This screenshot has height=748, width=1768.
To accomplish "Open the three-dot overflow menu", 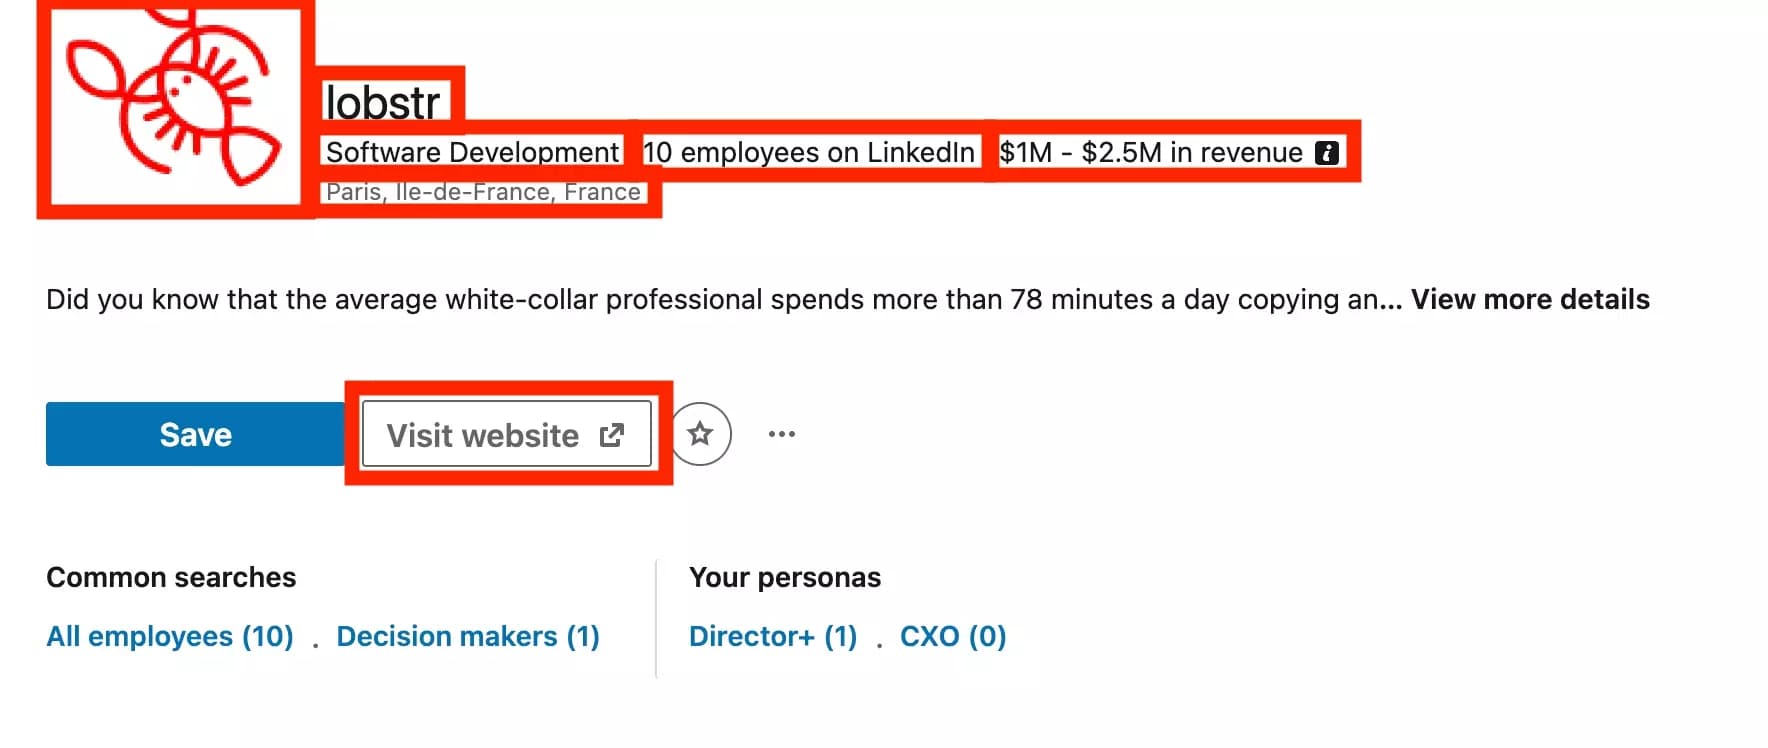I will (x=782, y=433).
